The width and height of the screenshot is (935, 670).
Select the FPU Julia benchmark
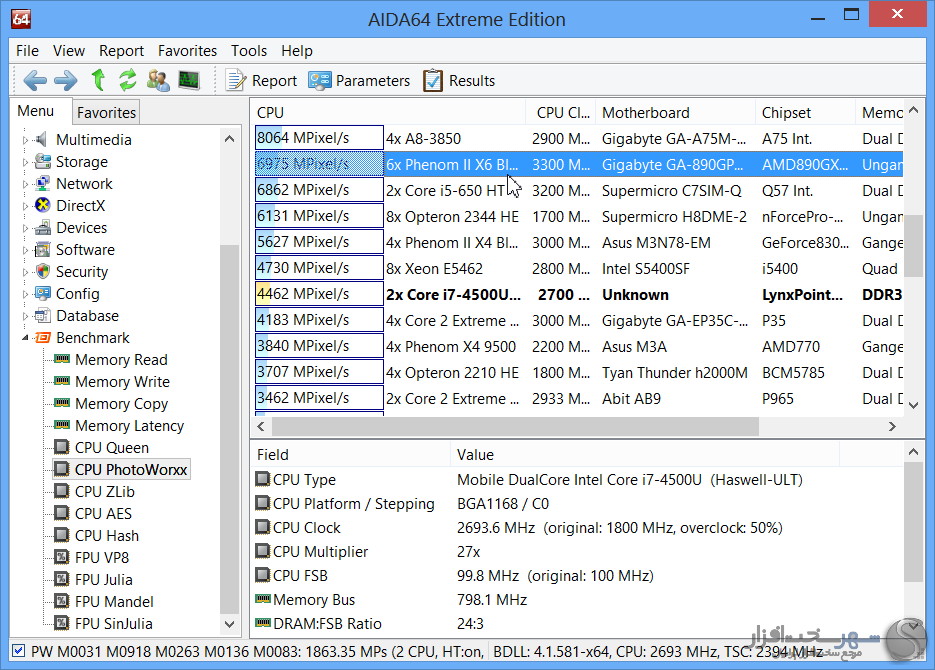(x=103, y=580)
